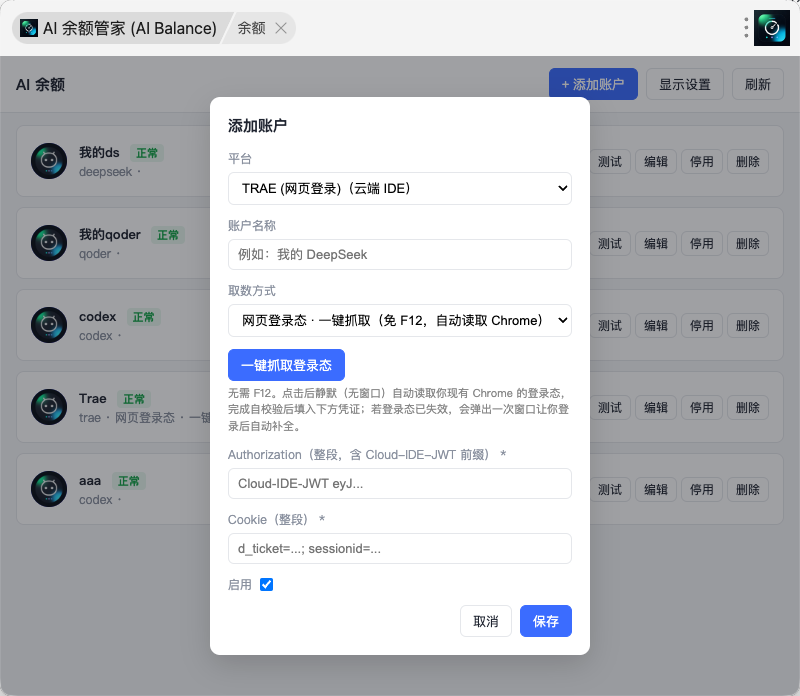The image size is (800, 696).
Task: Click the 我的qoder account avatar icon
Action: coord(49,243)
